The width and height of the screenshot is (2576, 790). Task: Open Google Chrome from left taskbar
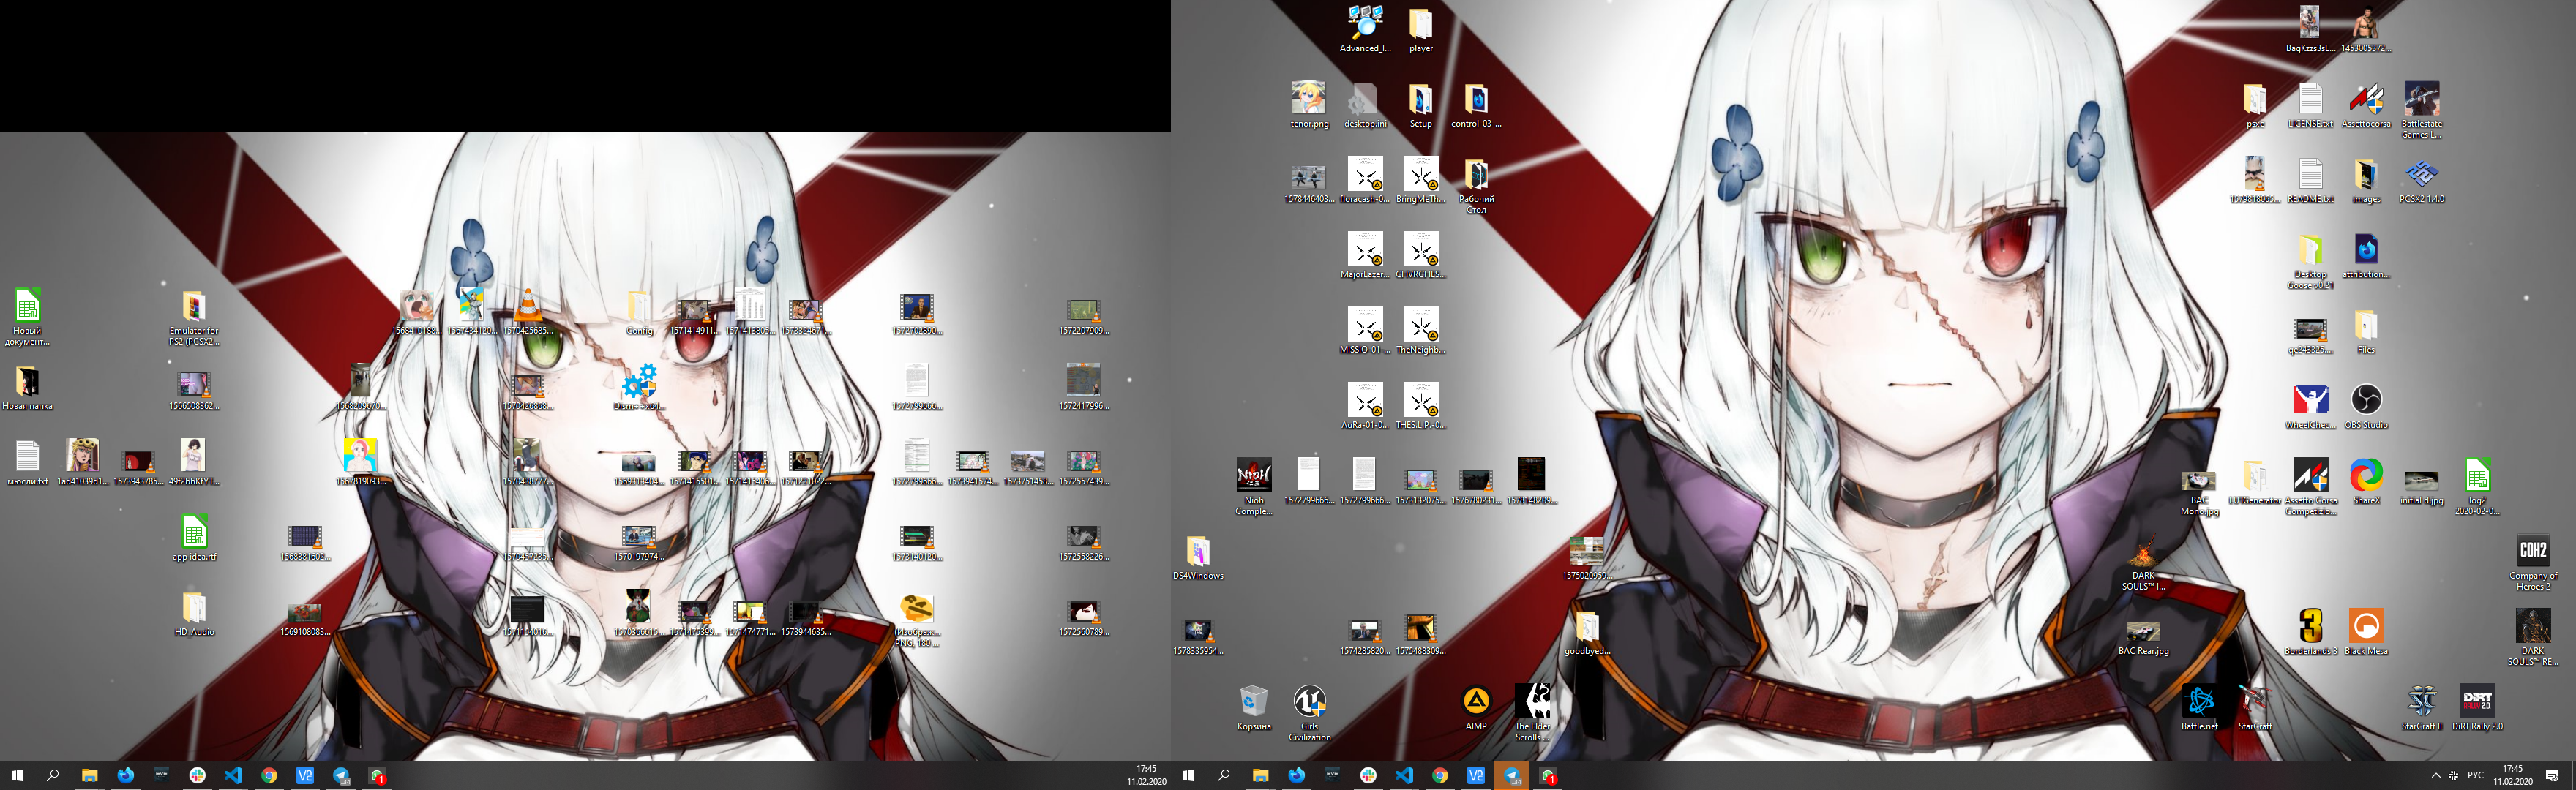click(x=269, y=776)
